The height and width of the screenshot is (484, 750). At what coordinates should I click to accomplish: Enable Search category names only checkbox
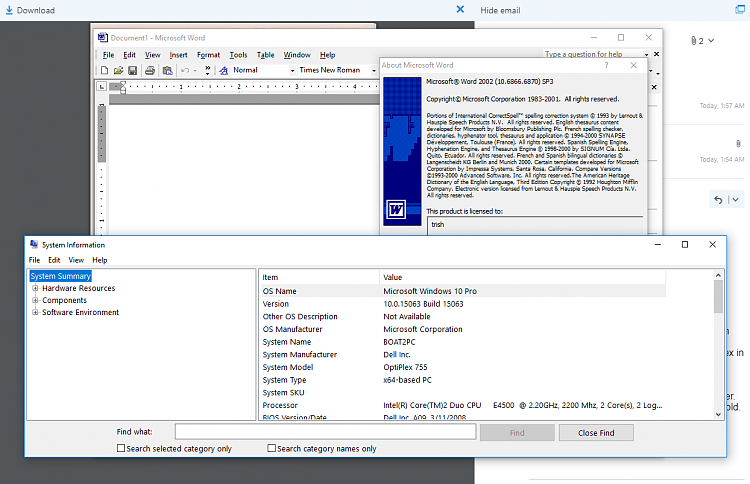tap(272, 448)
